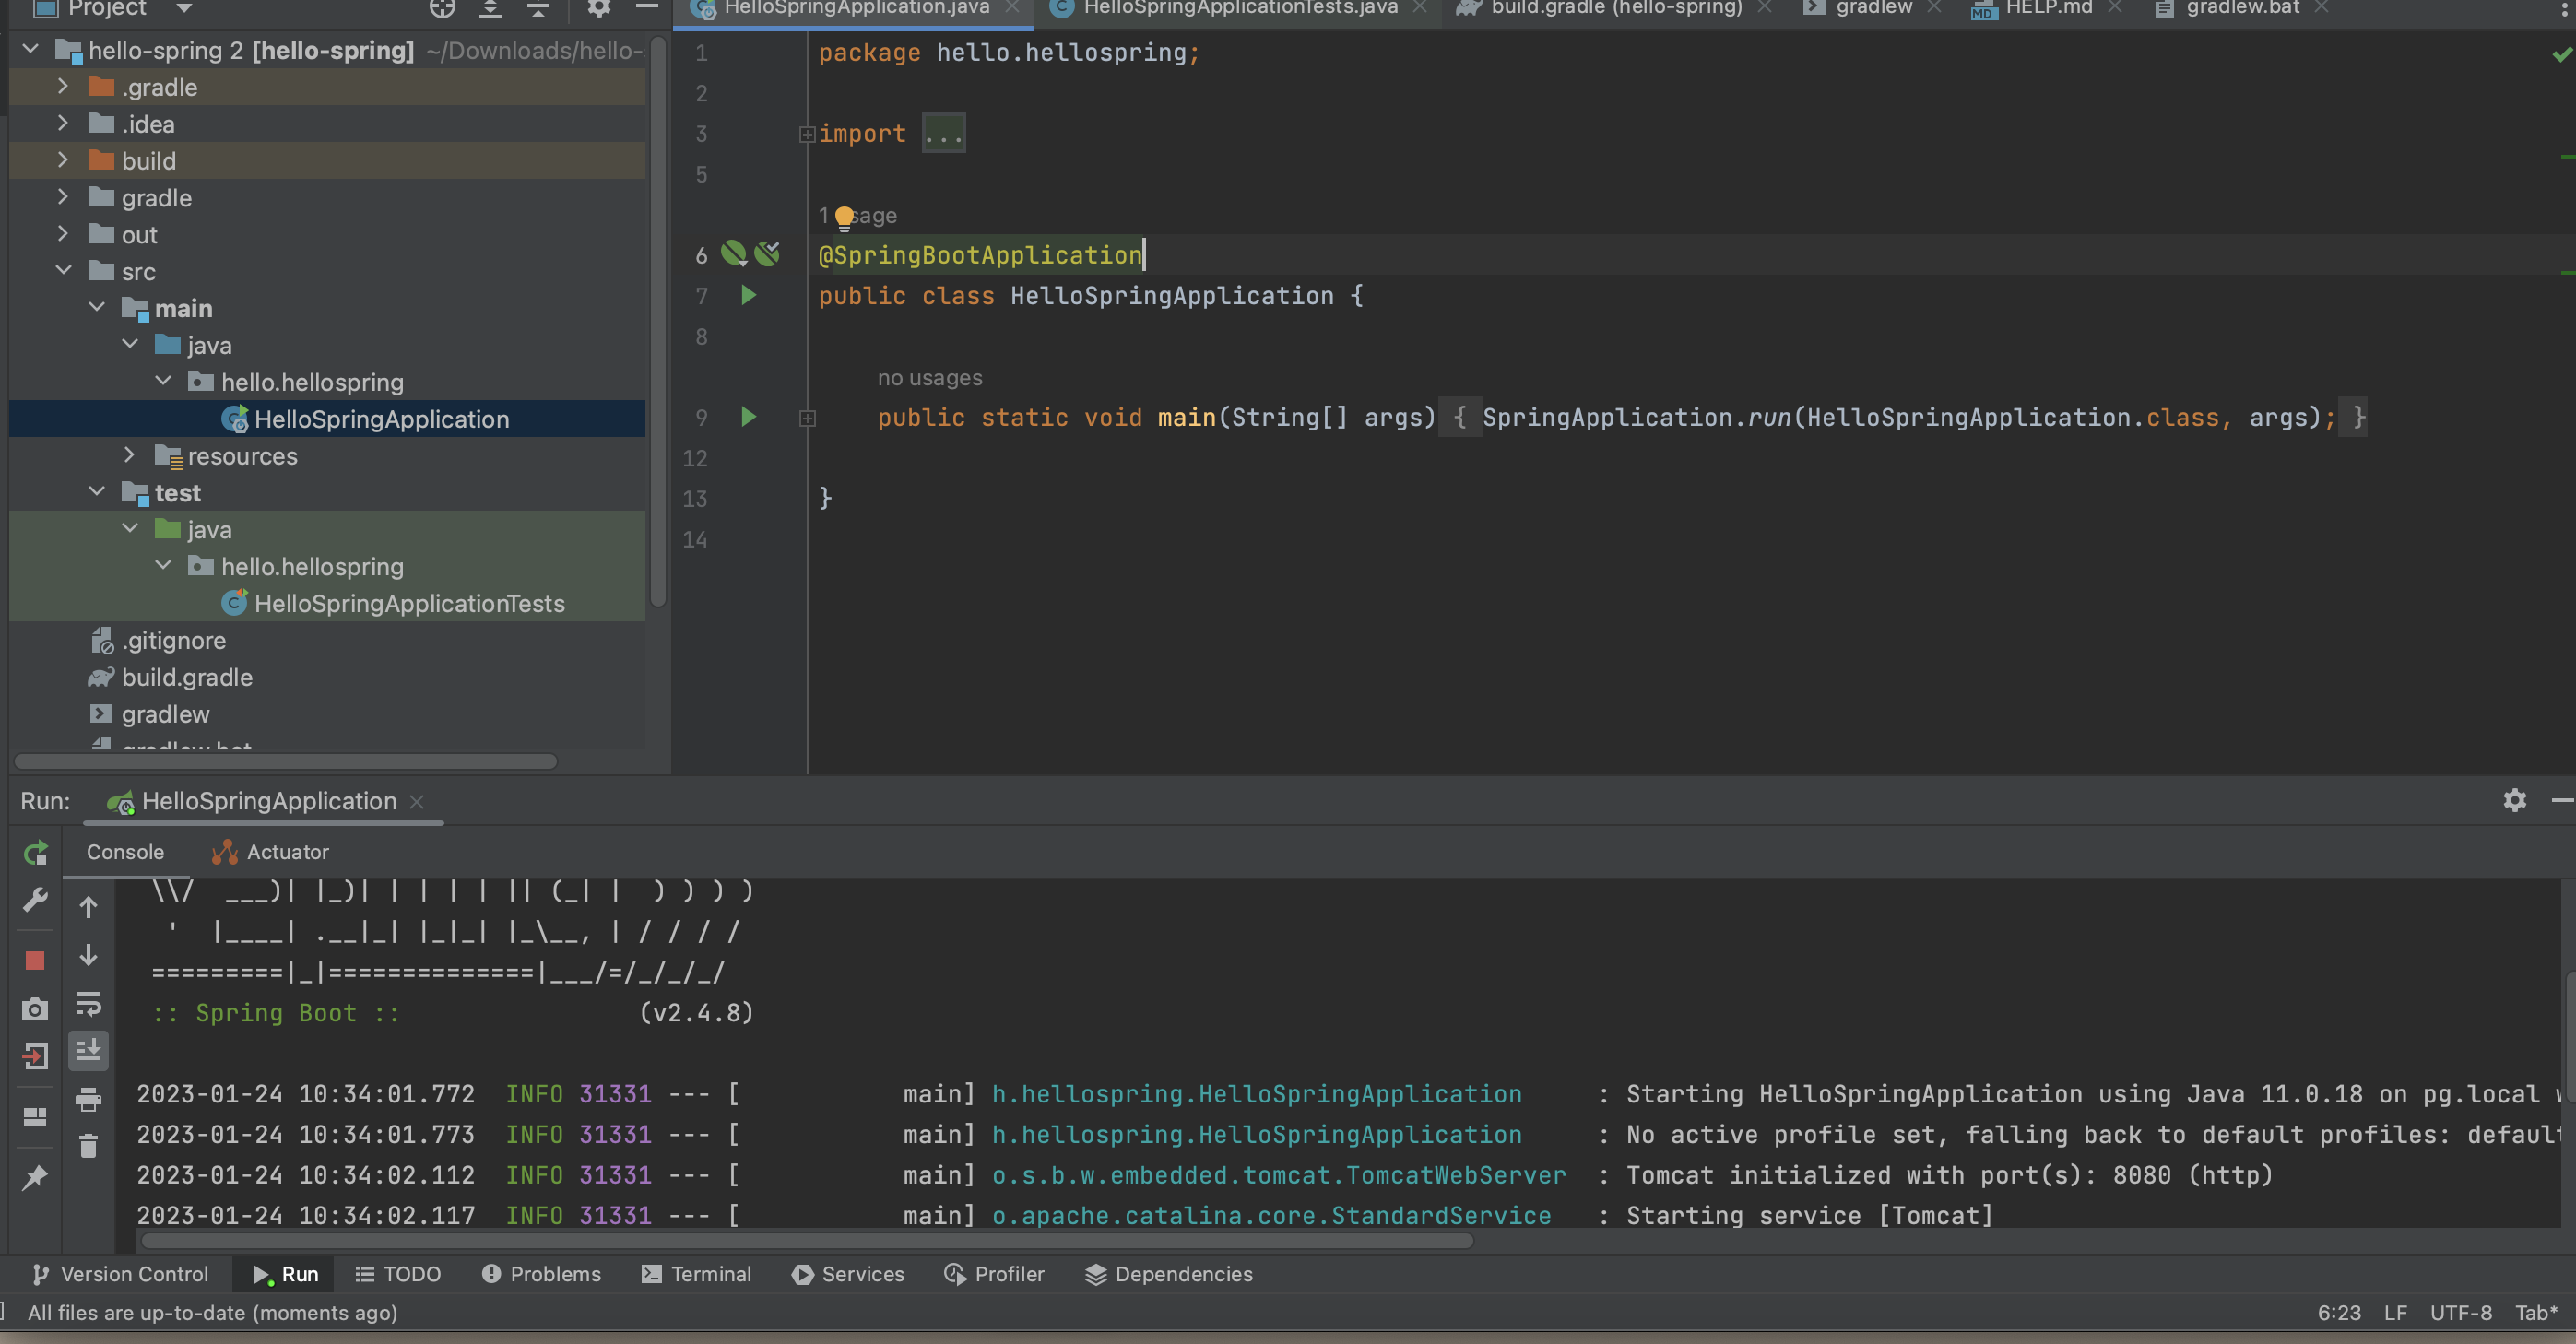Click run gutter arrow at main method
The width and height of the screenshot is (2576, 1344).
coord(748,417)
